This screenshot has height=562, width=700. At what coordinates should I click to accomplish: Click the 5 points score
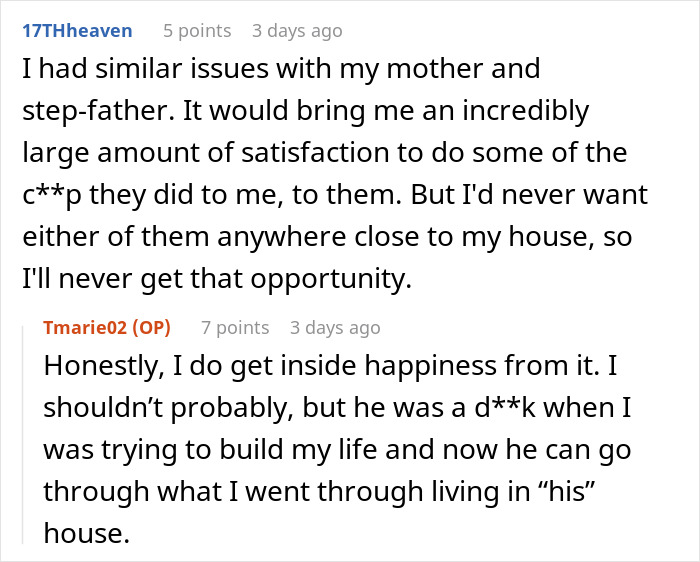197,31
